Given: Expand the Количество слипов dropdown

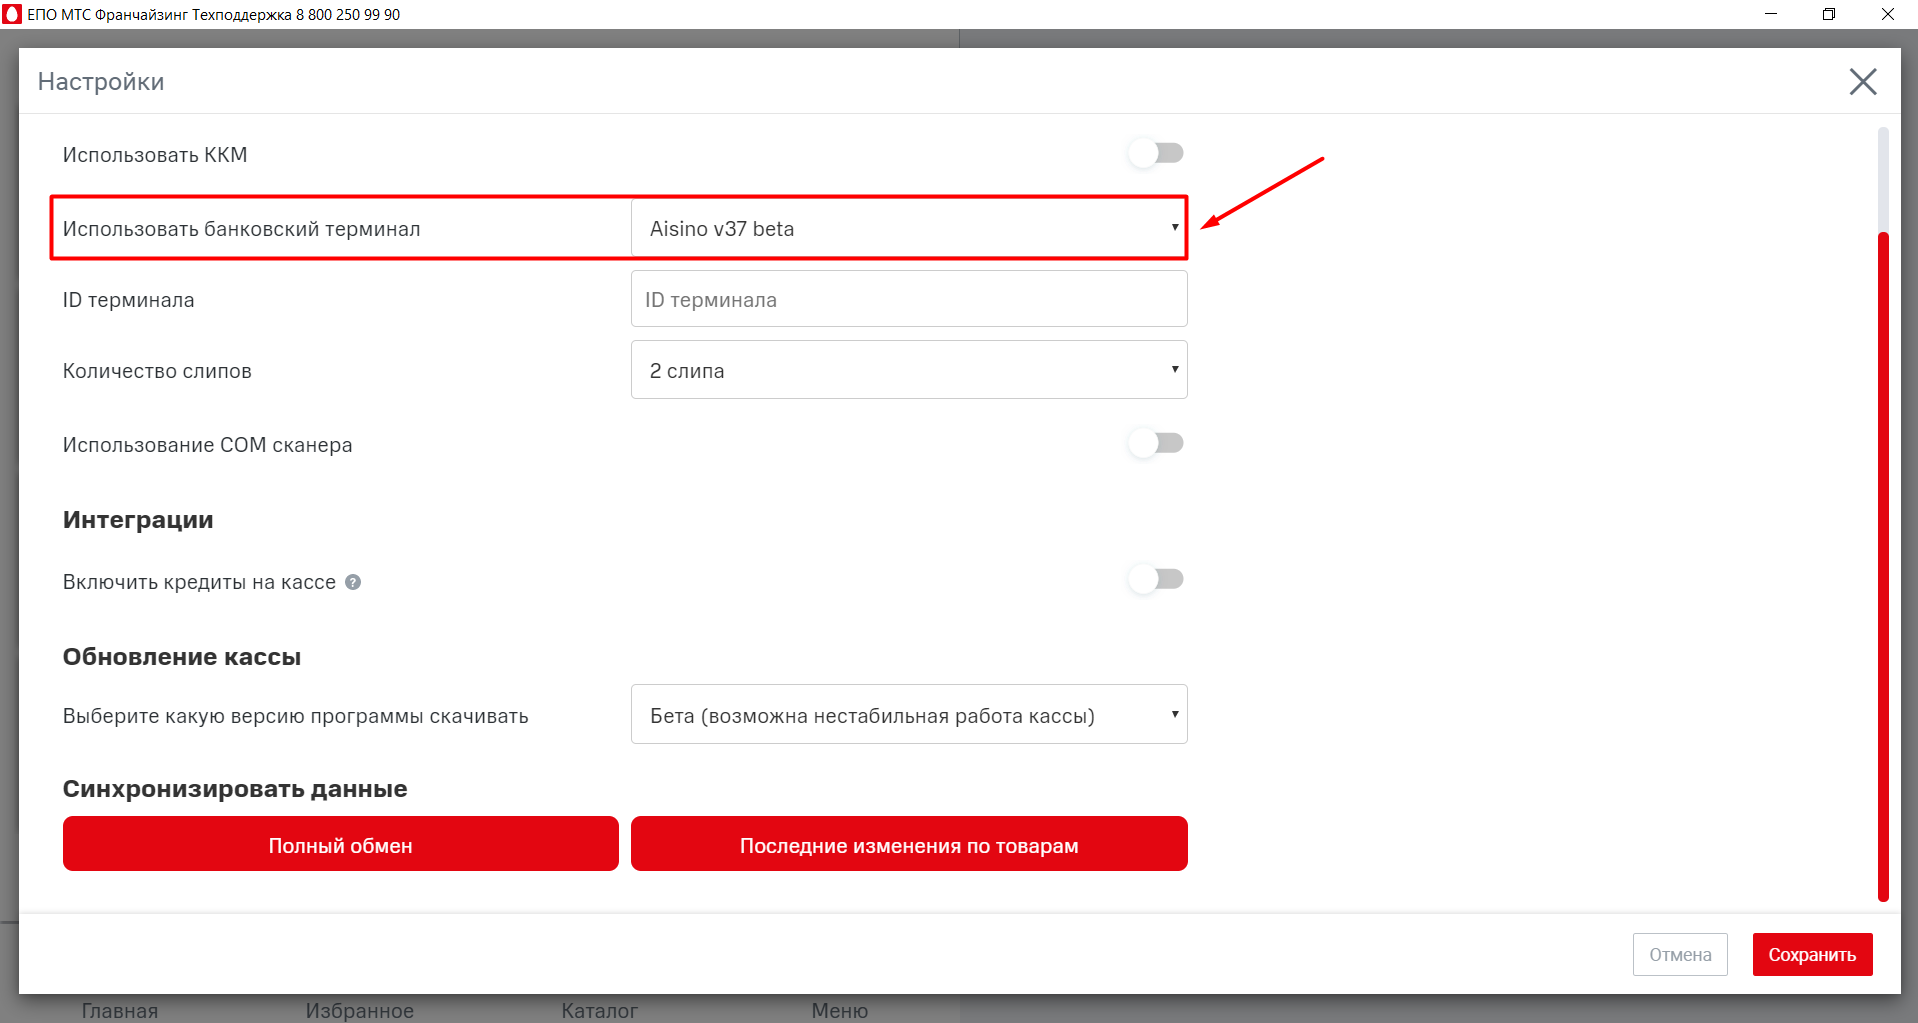Looking at the screenshot, I should [909, 370].
